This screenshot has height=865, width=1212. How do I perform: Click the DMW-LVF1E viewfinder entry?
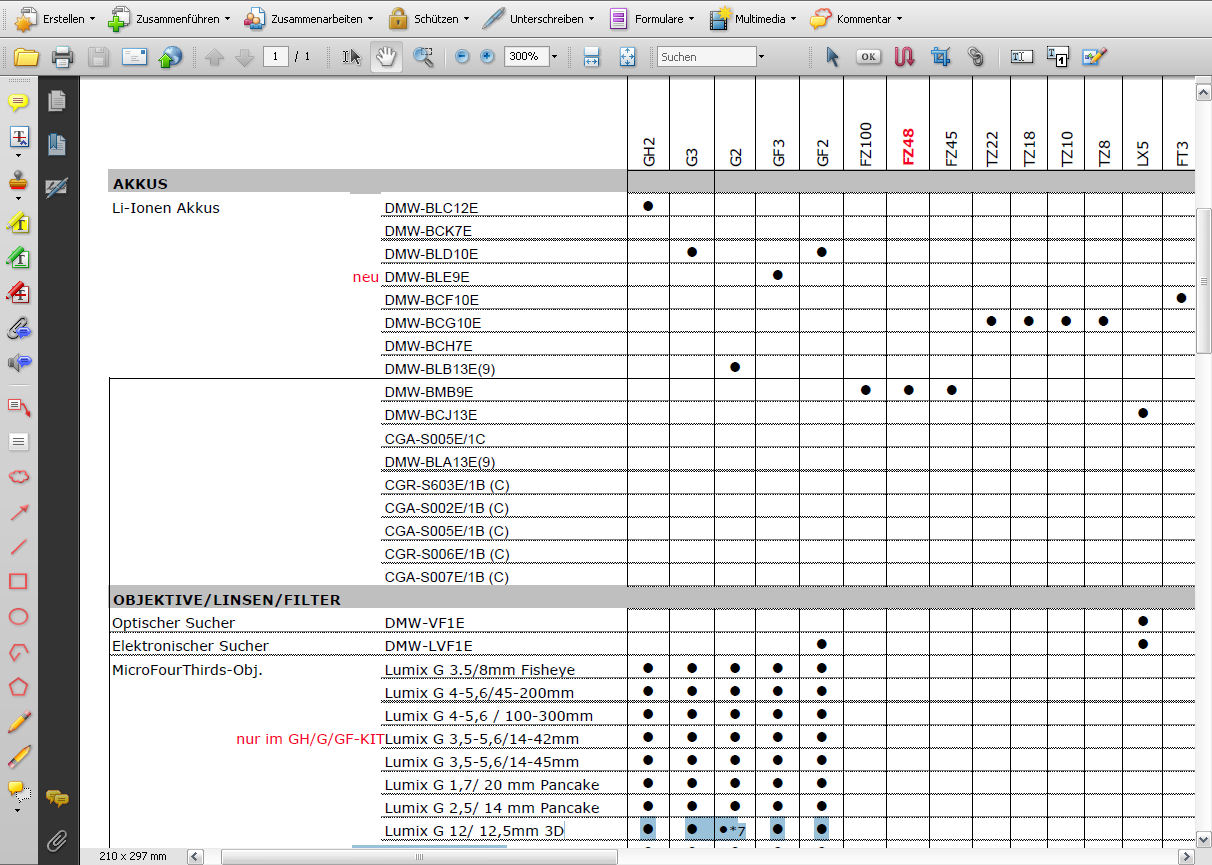(429, 646)
